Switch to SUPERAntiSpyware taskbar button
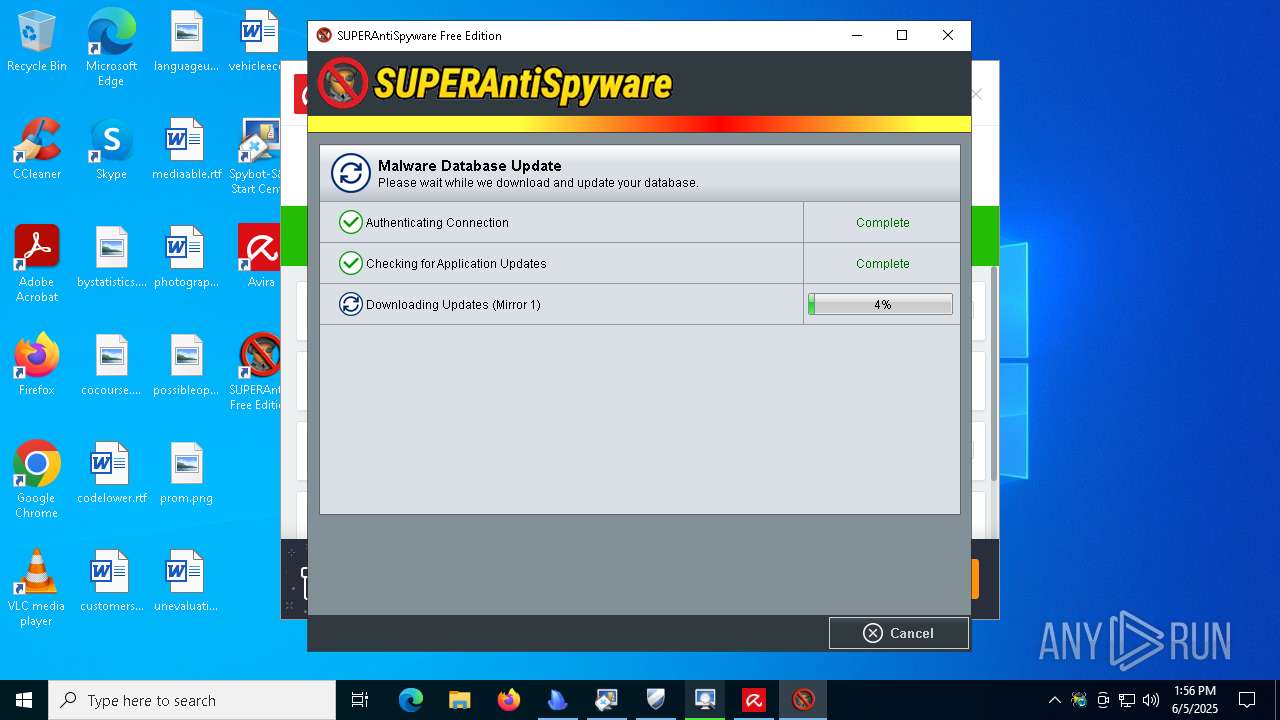The width and height of the screenshot is (1280, 720). (x=803, y=700)
